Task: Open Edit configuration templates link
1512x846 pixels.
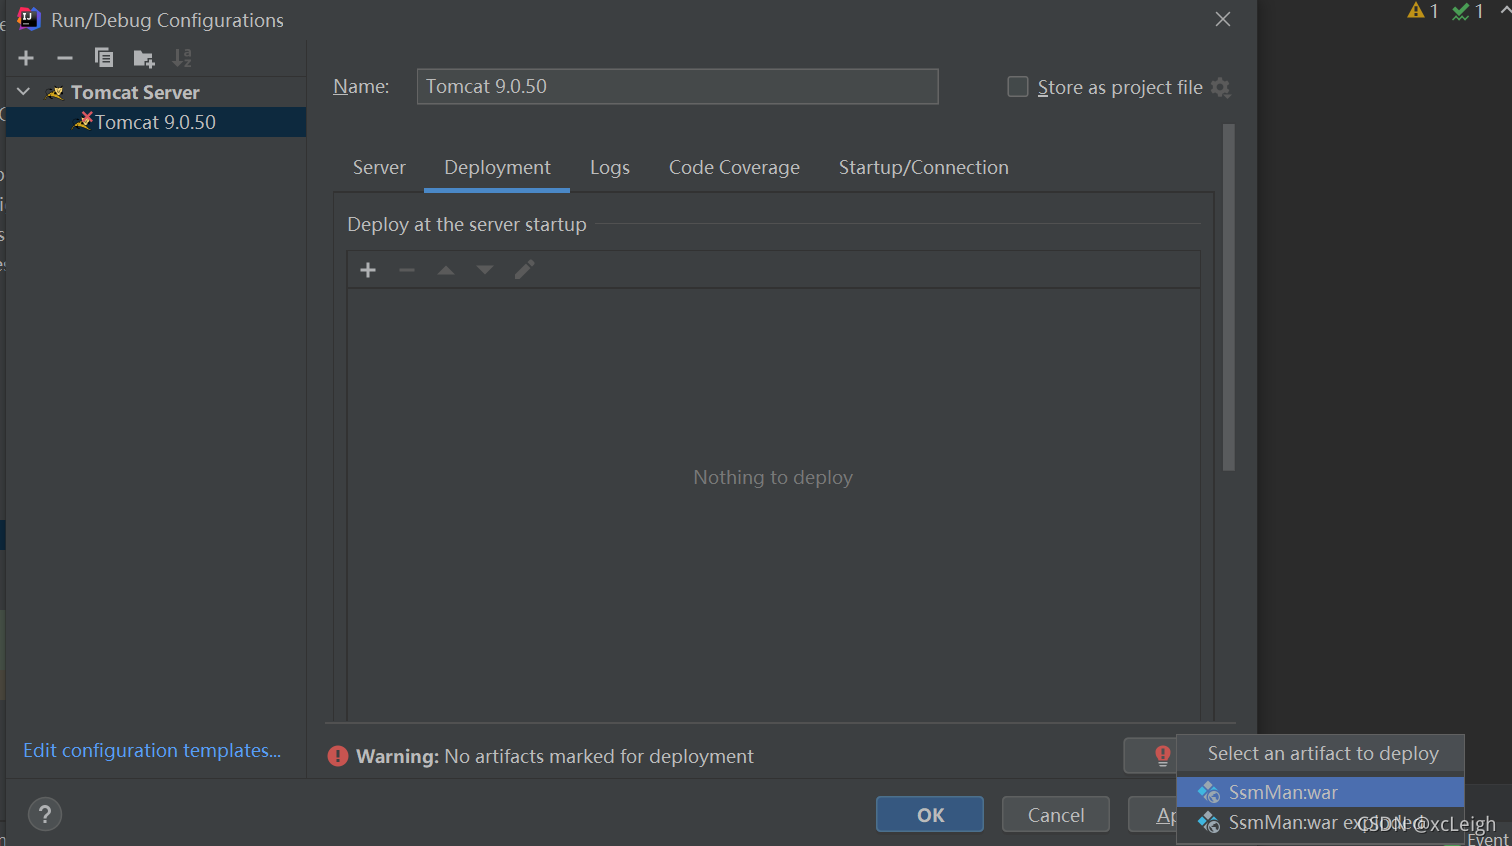Action: point(152,751)
